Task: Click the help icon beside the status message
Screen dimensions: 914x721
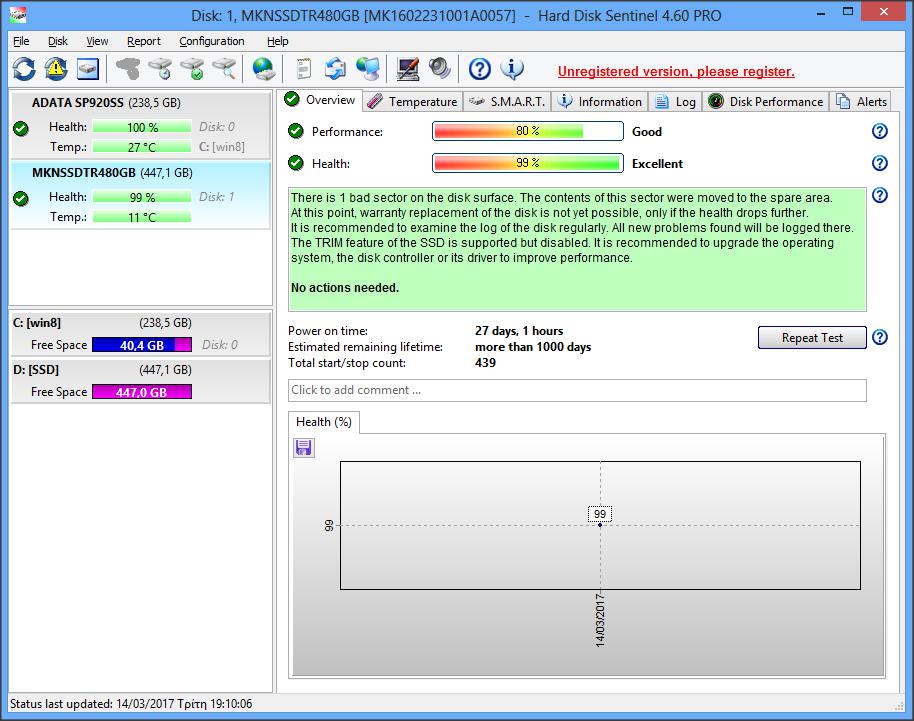Action: 880,195
